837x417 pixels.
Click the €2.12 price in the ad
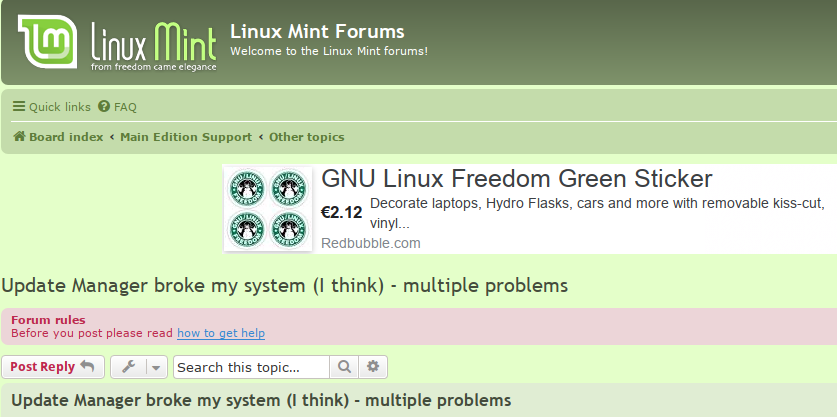coord(341,213)
